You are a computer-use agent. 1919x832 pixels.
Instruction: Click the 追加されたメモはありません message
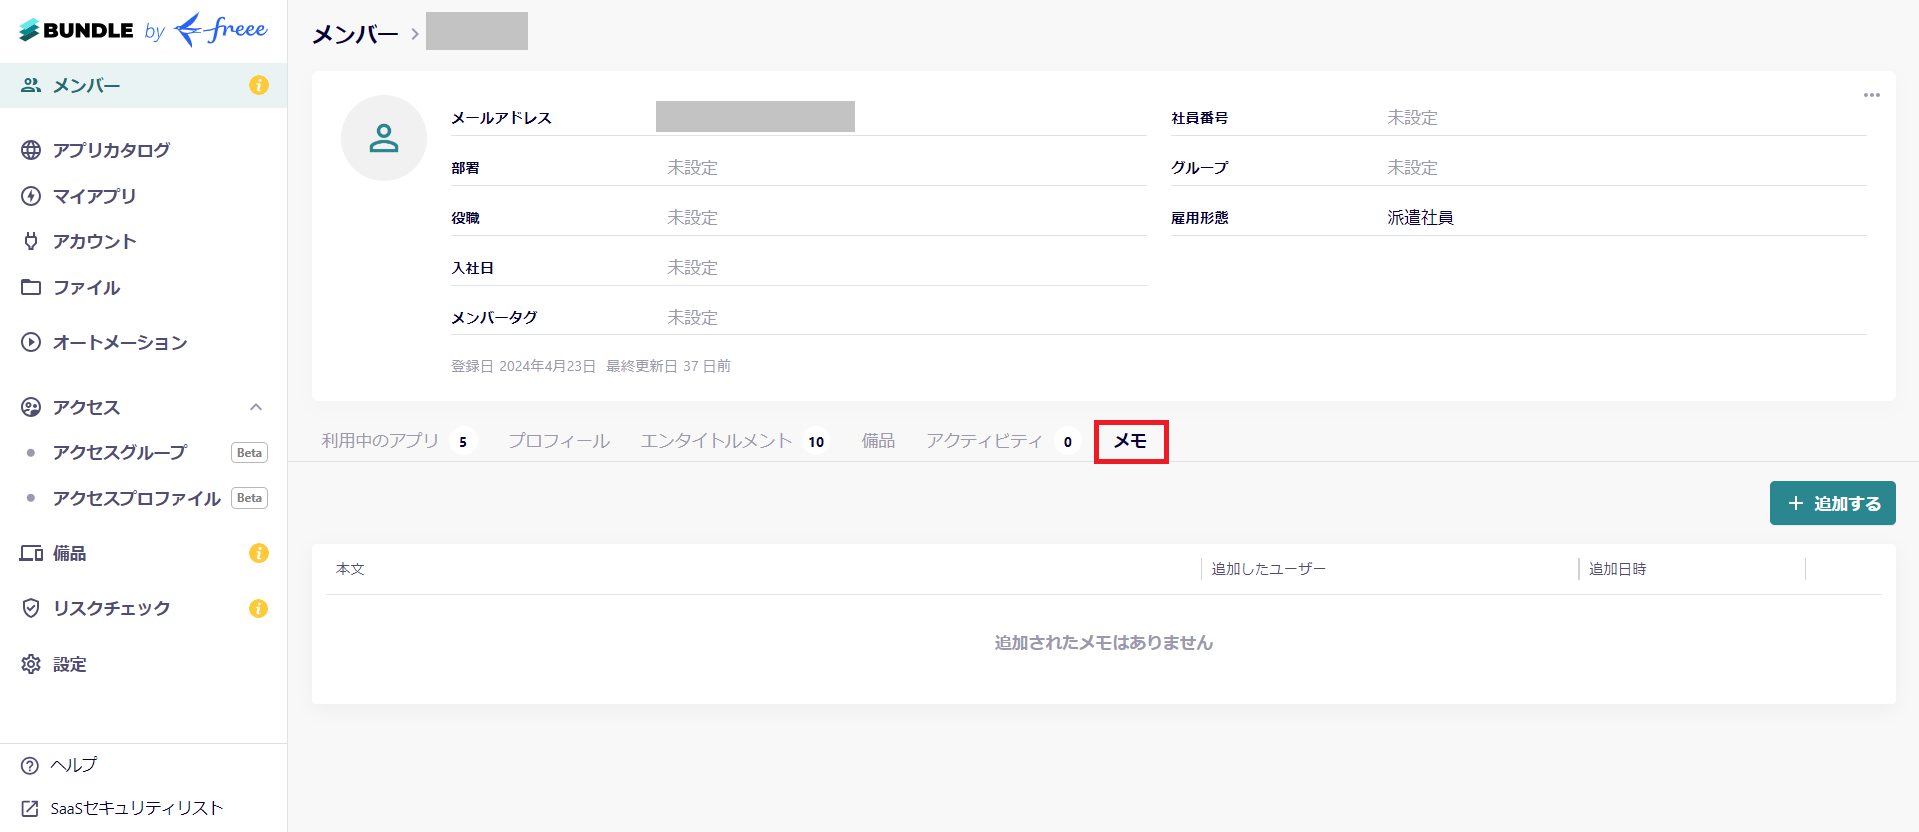pos(1104,642)
